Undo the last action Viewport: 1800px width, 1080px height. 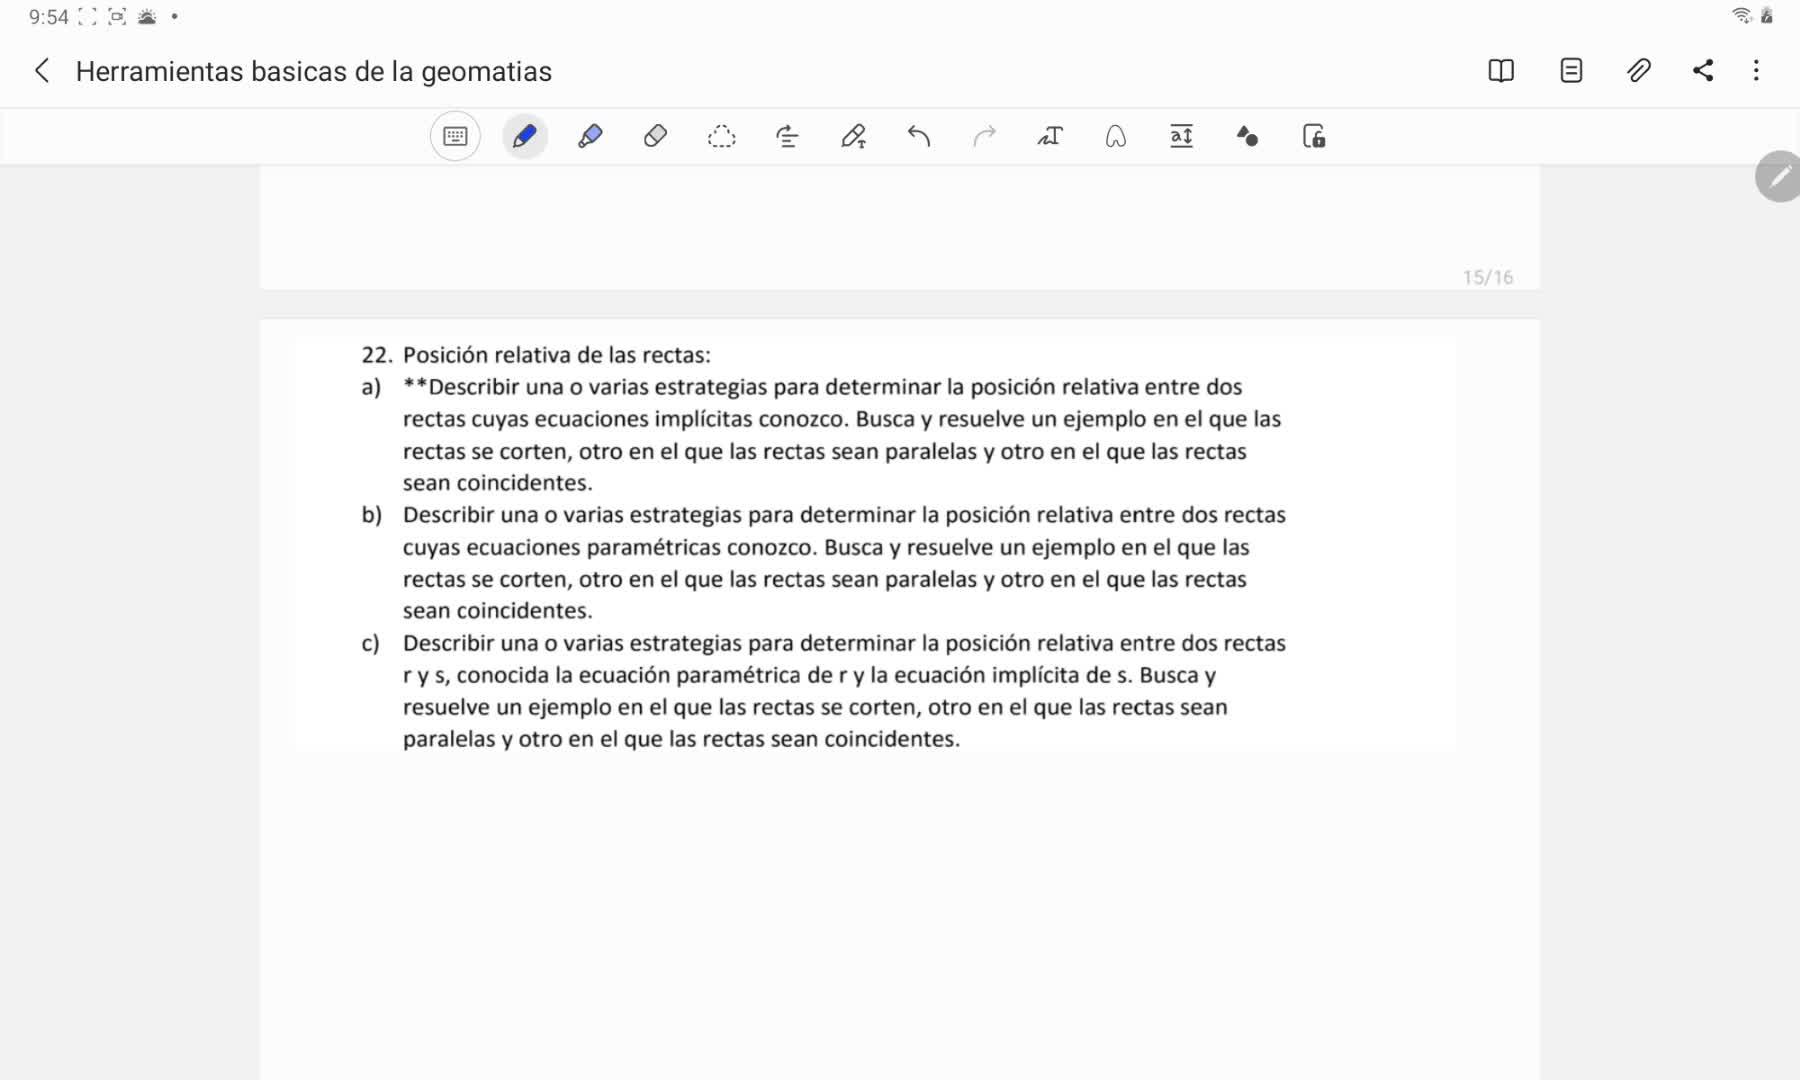(x=919, y=136)
